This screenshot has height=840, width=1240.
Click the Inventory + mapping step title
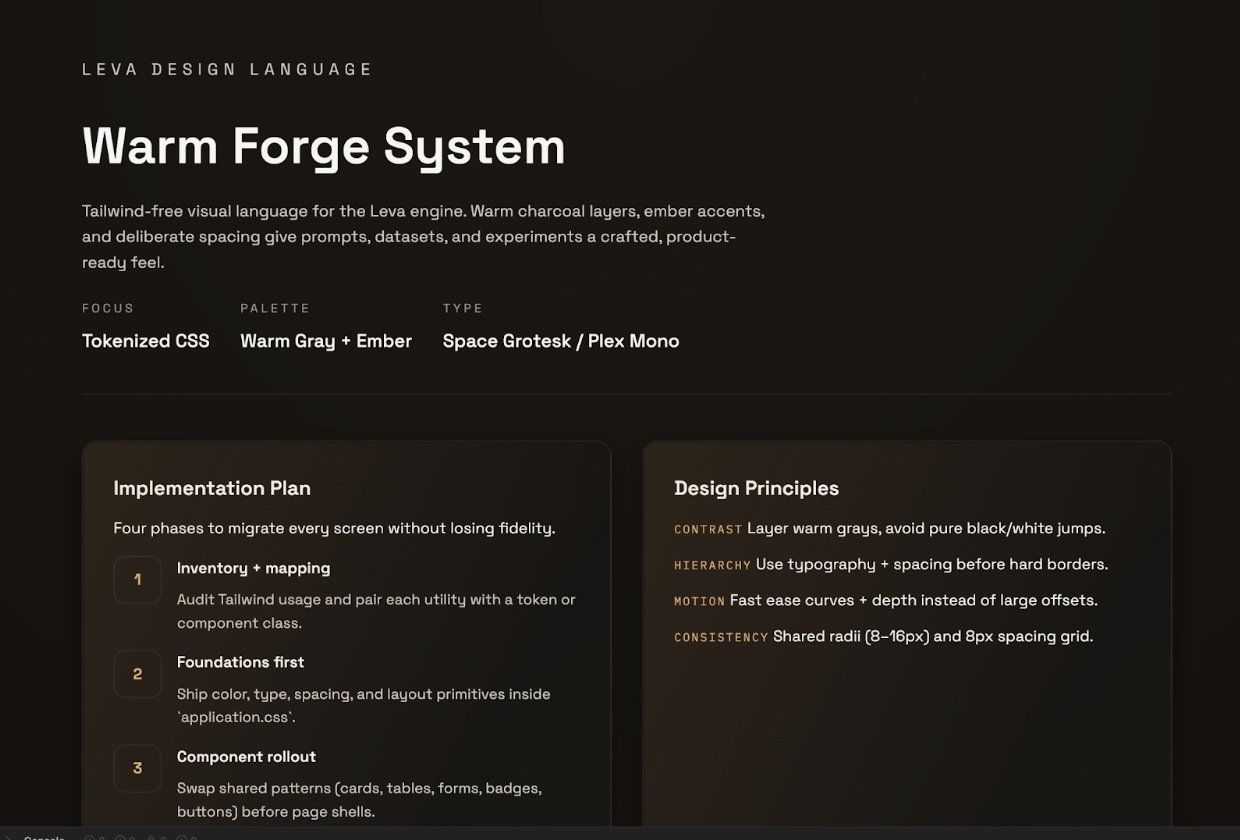[253, 568]
